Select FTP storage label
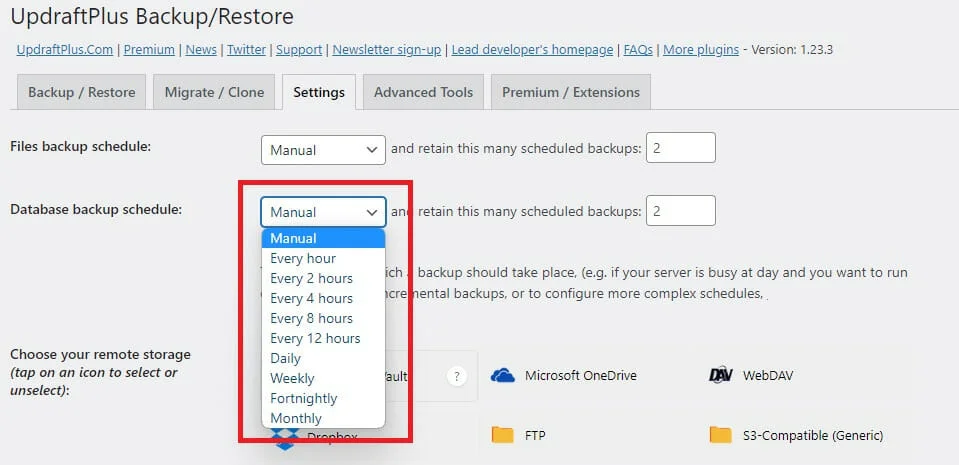959x465 pixels. (535, 436)
